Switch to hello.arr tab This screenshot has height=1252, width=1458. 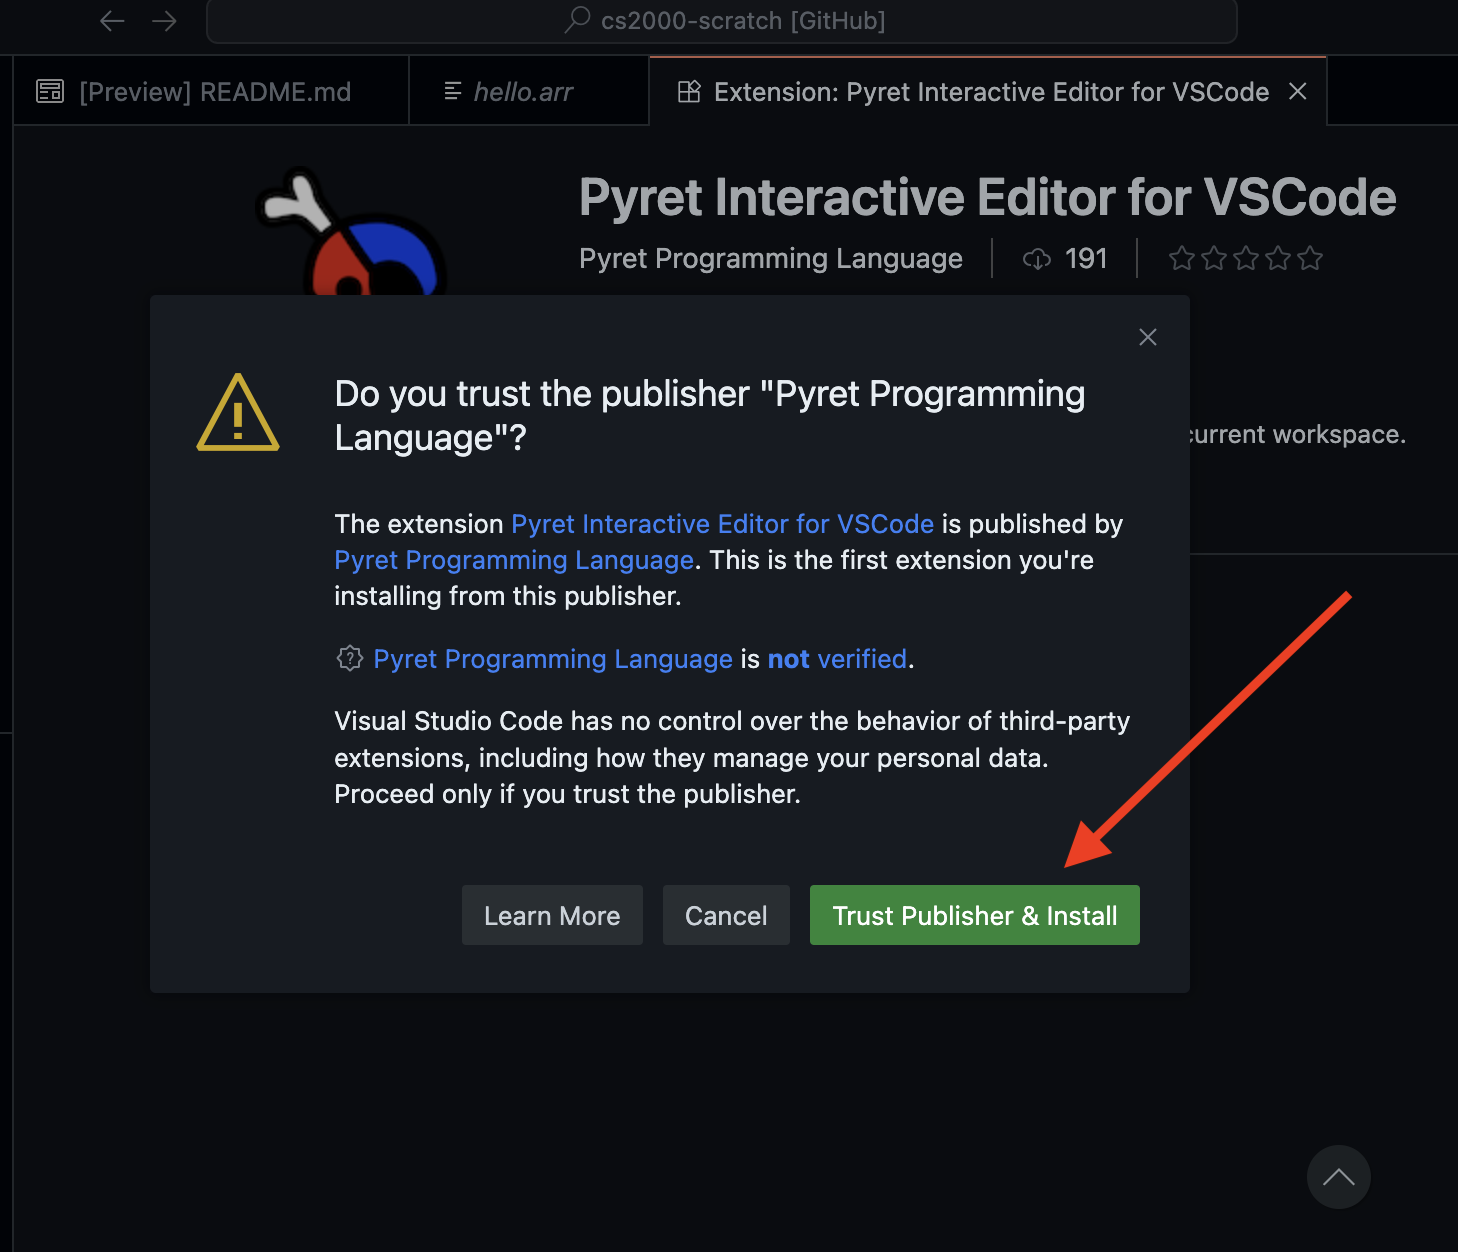(x=529, y=91)
